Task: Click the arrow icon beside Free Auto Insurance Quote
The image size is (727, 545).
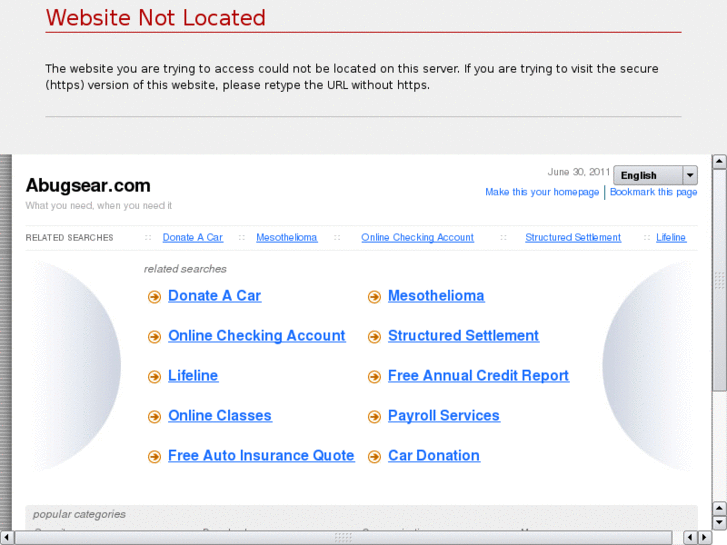Action: (x=154, y=456)
